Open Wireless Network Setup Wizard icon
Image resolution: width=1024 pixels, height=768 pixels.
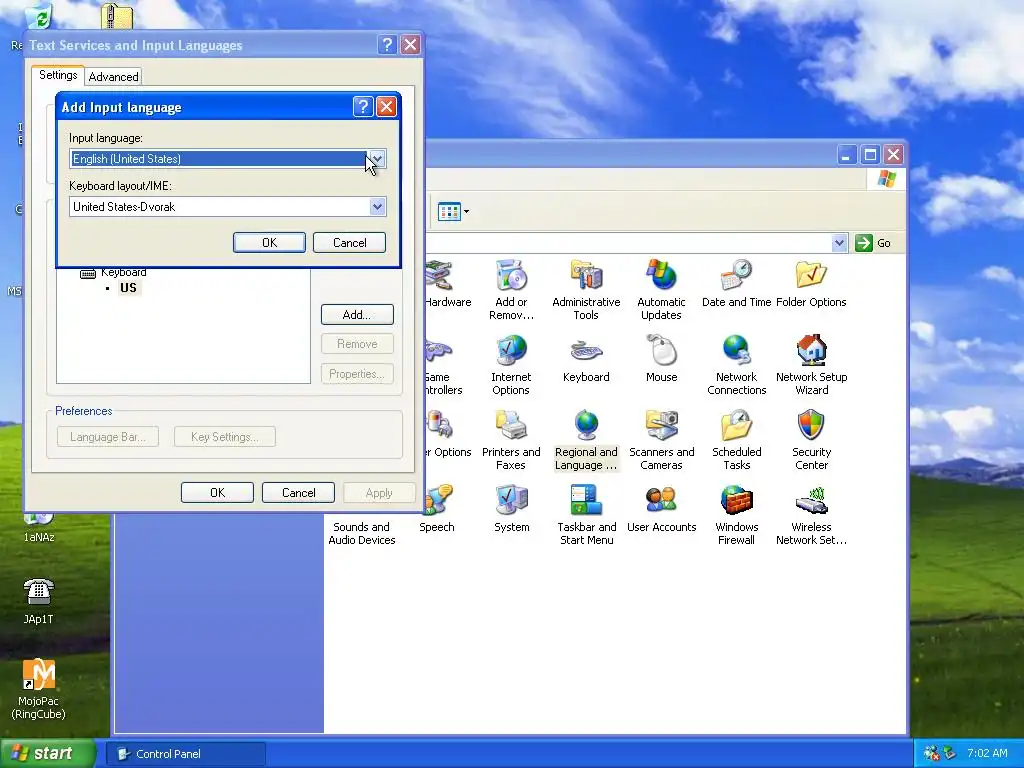click(x=811, y=515)
